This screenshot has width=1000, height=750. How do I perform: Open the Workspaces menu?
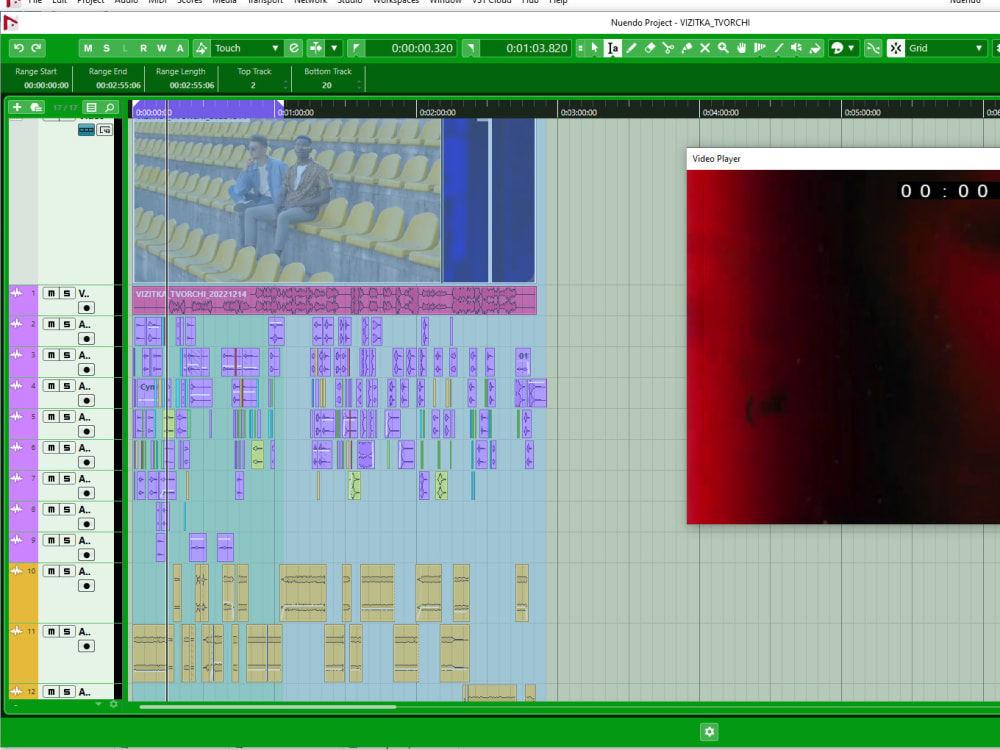click(x=396, y=2)
